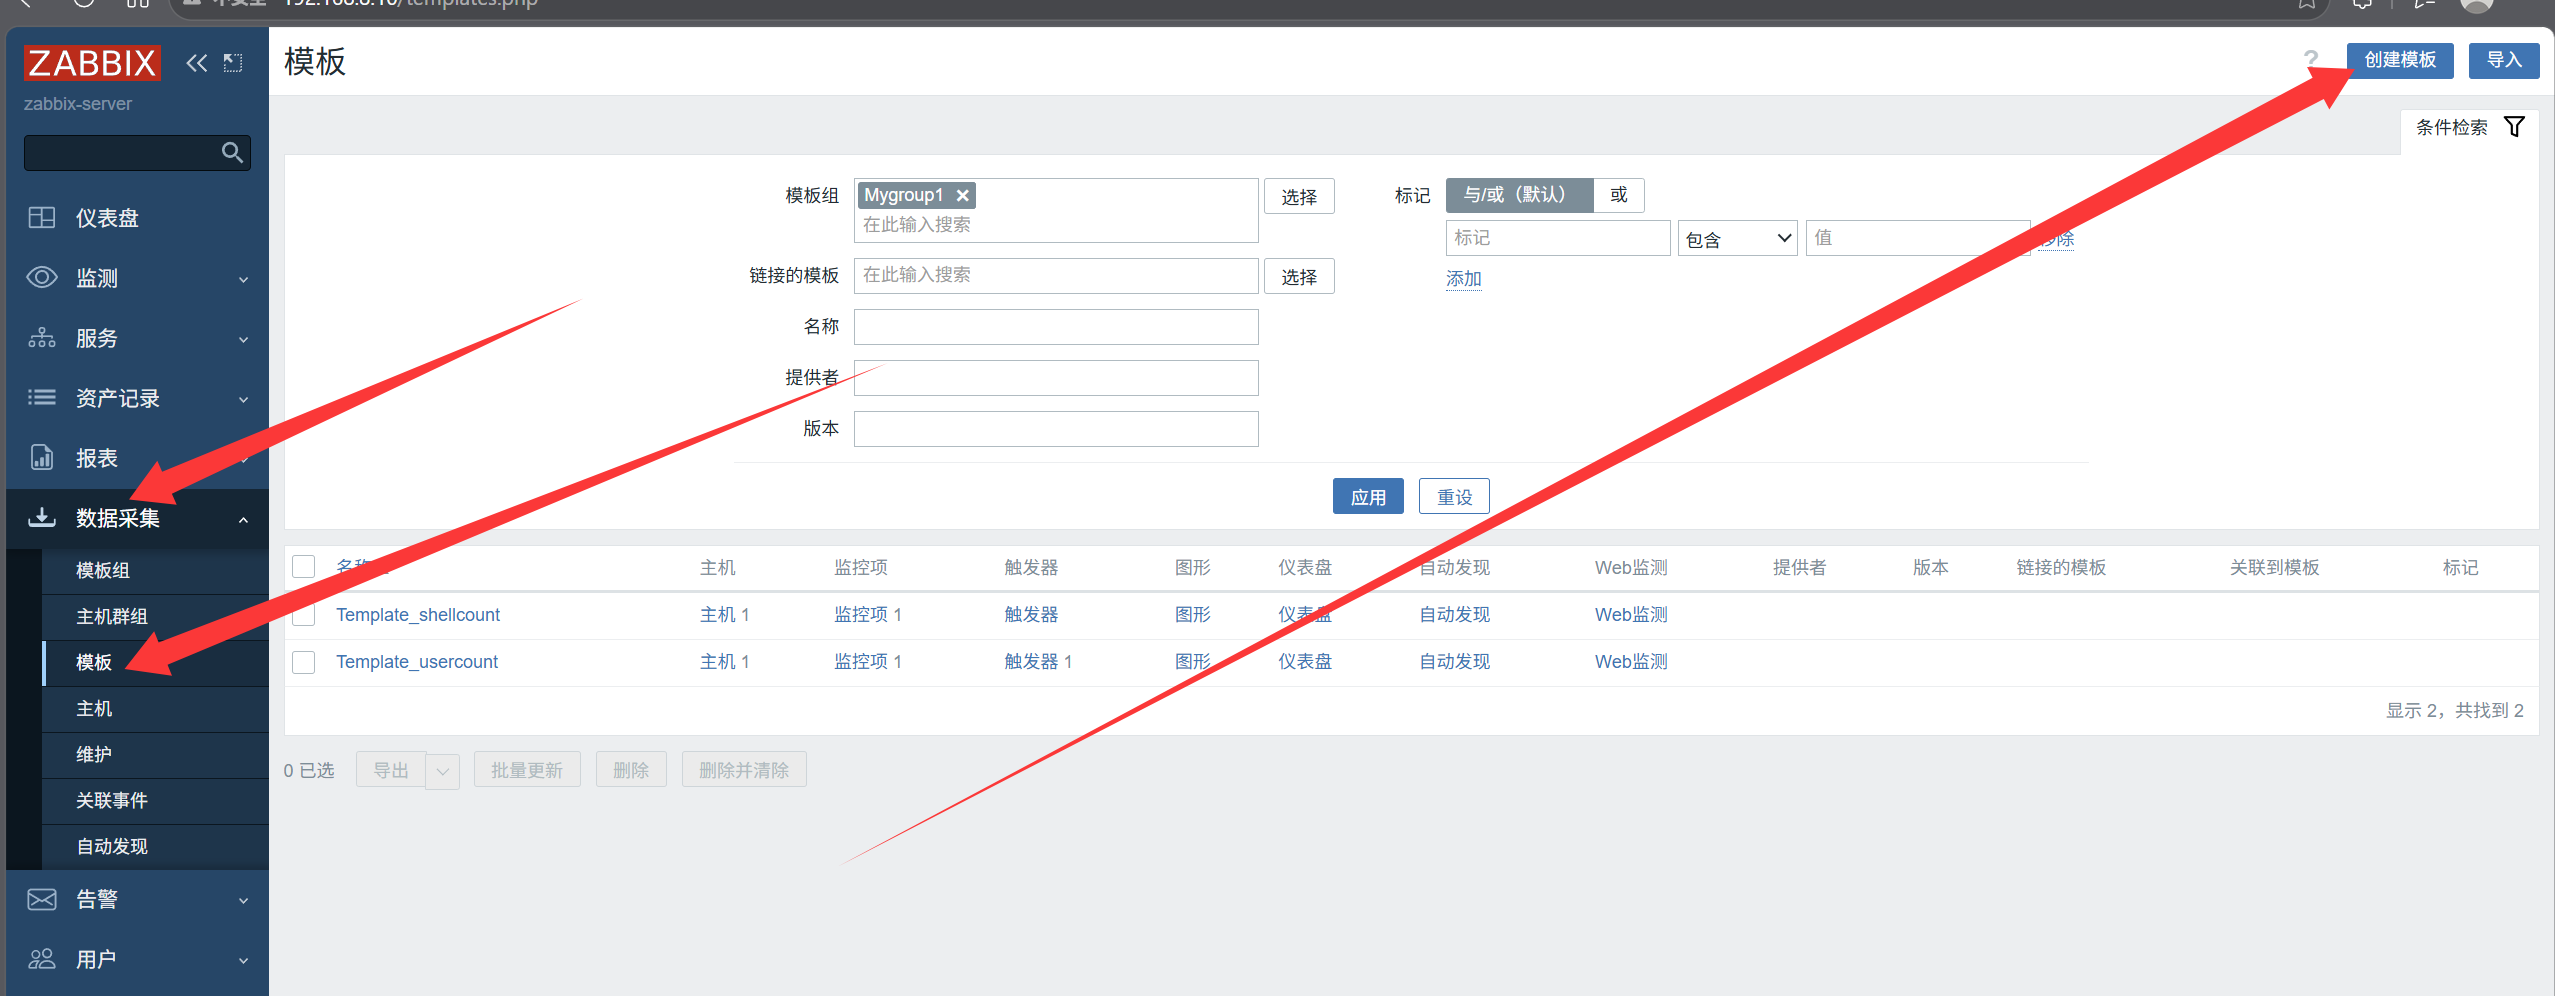This screenshot has height=996, width=2555.
Task: Click the 条件检索 filter tab
Action: pos(2470,128)
